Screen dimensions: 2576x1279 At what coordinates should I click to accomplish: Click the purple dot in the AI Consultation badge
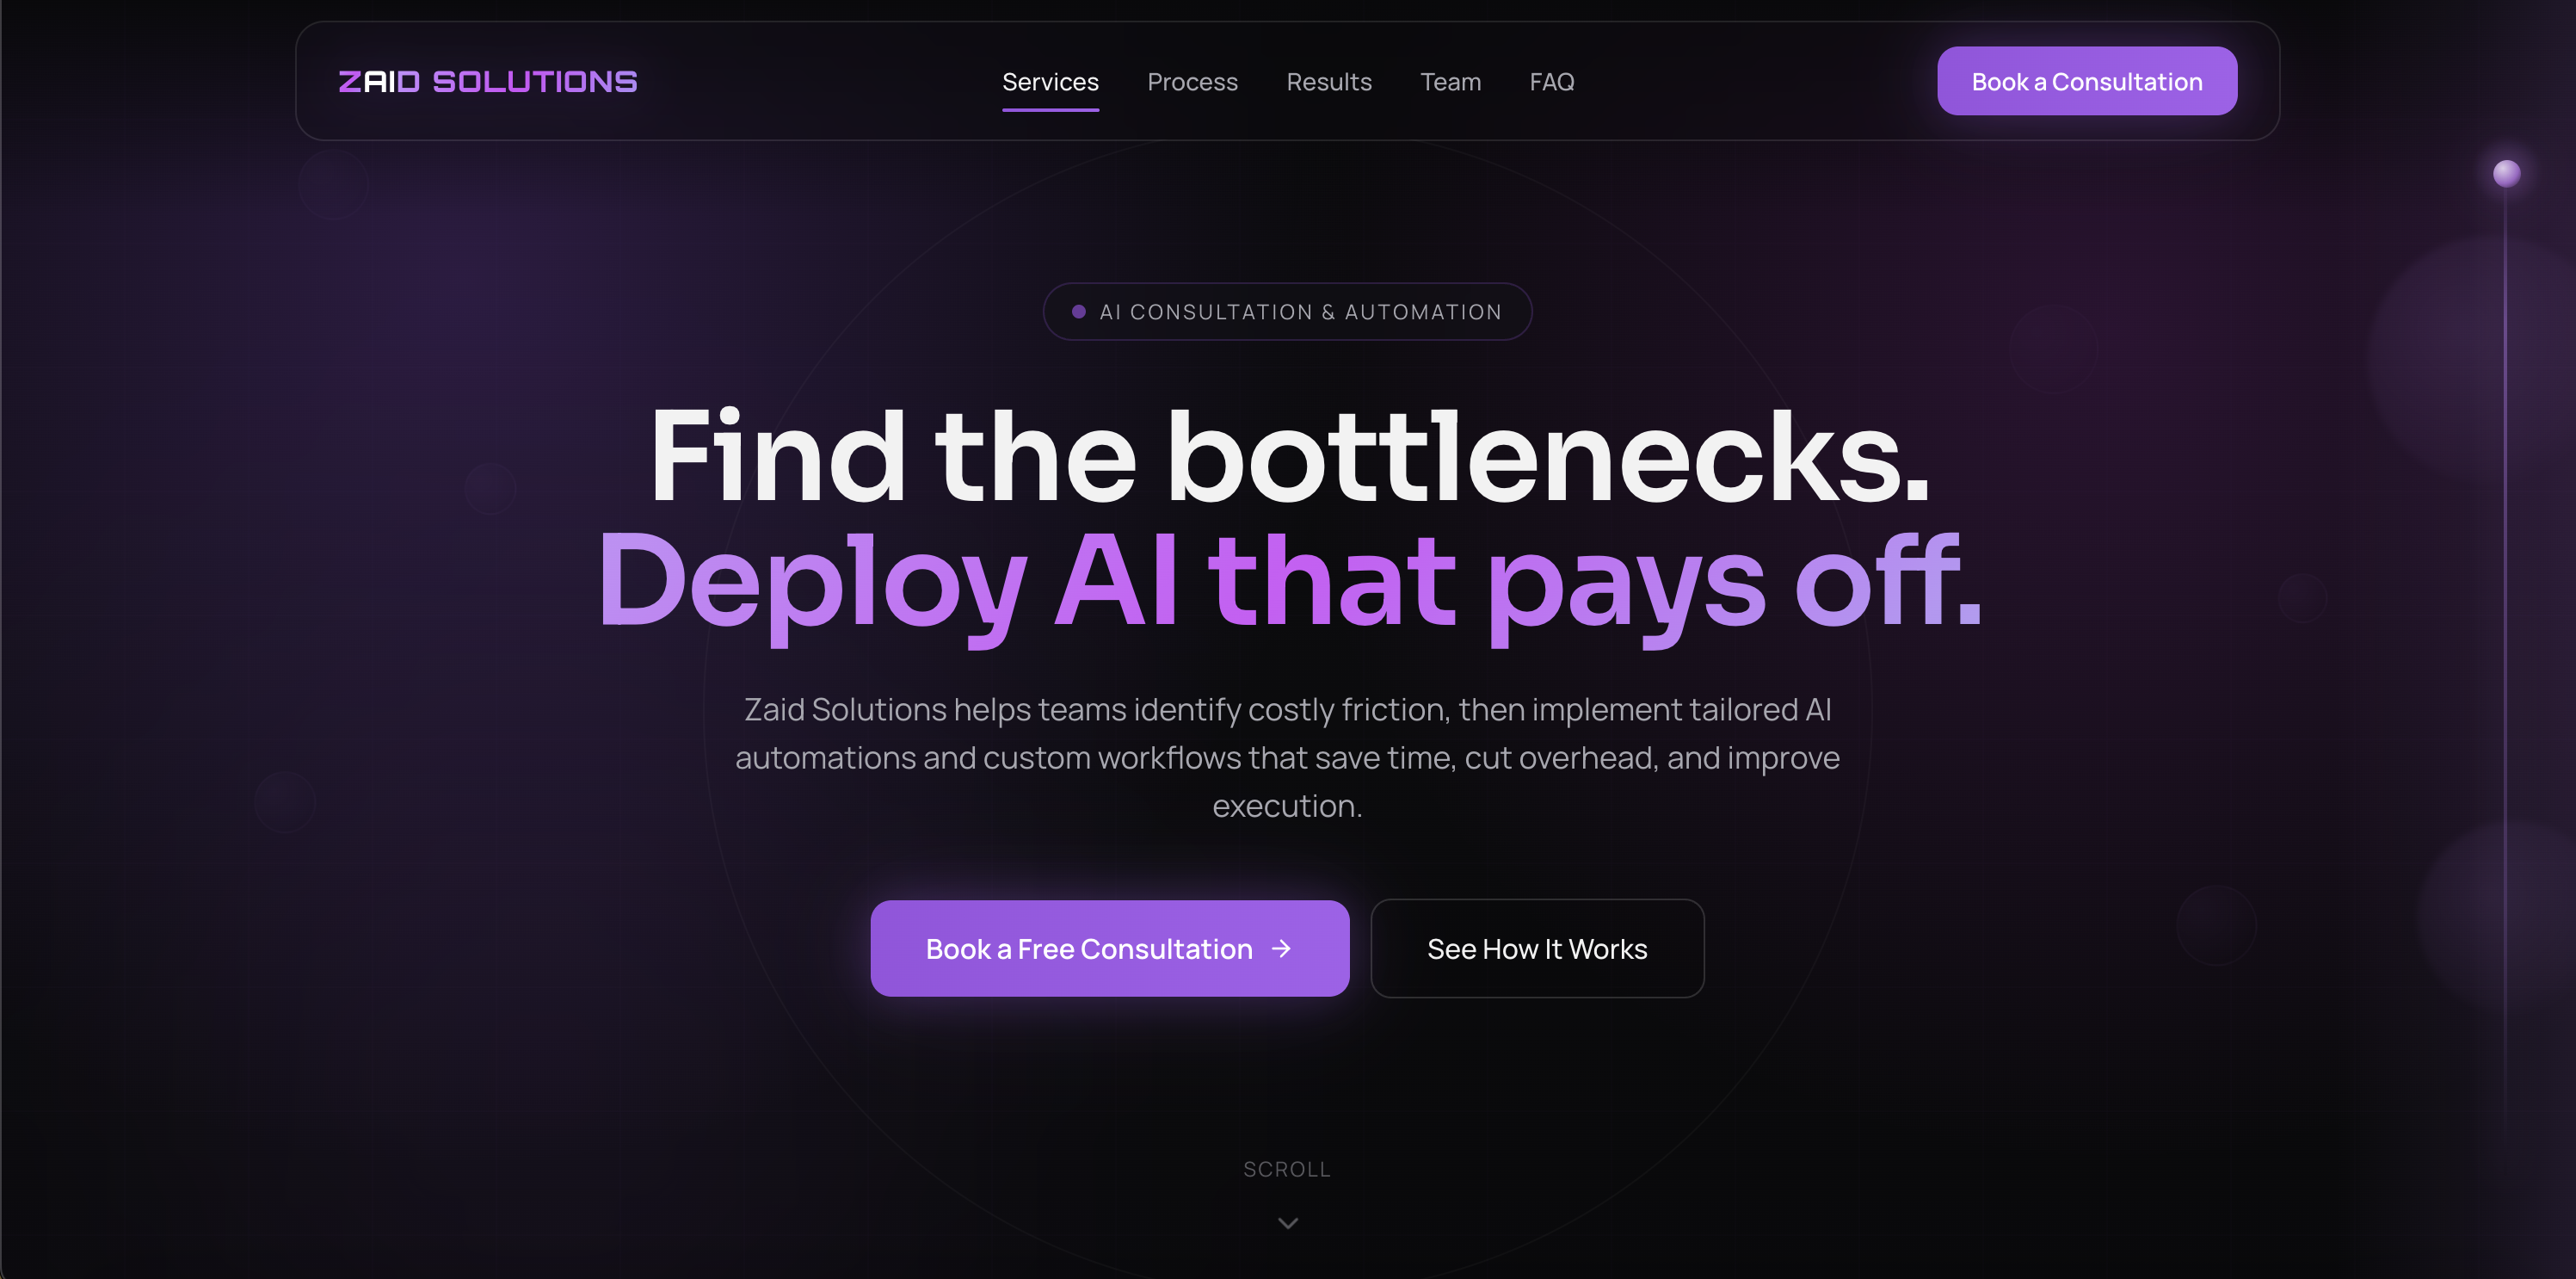[1079, 312]
